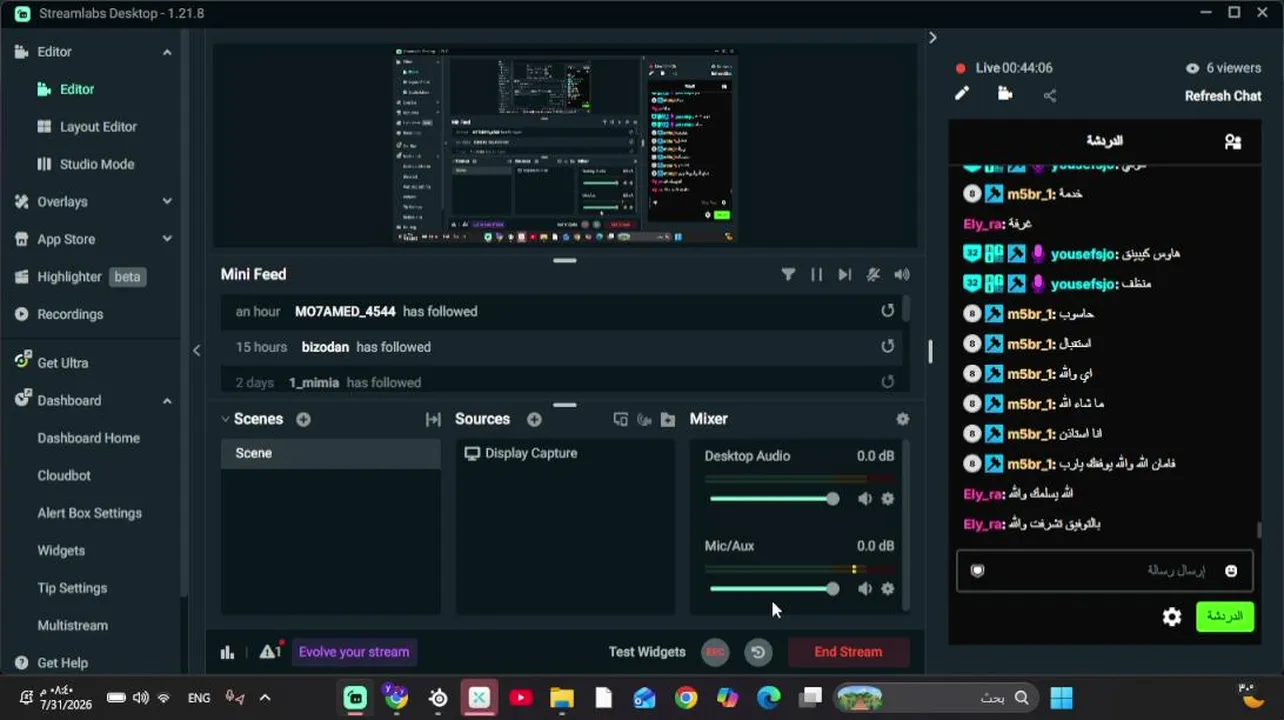Image resolution: width=1284 pixels, height=720 pixels.
Task: Click the dual output icon in Sources header
Action: 620,419
